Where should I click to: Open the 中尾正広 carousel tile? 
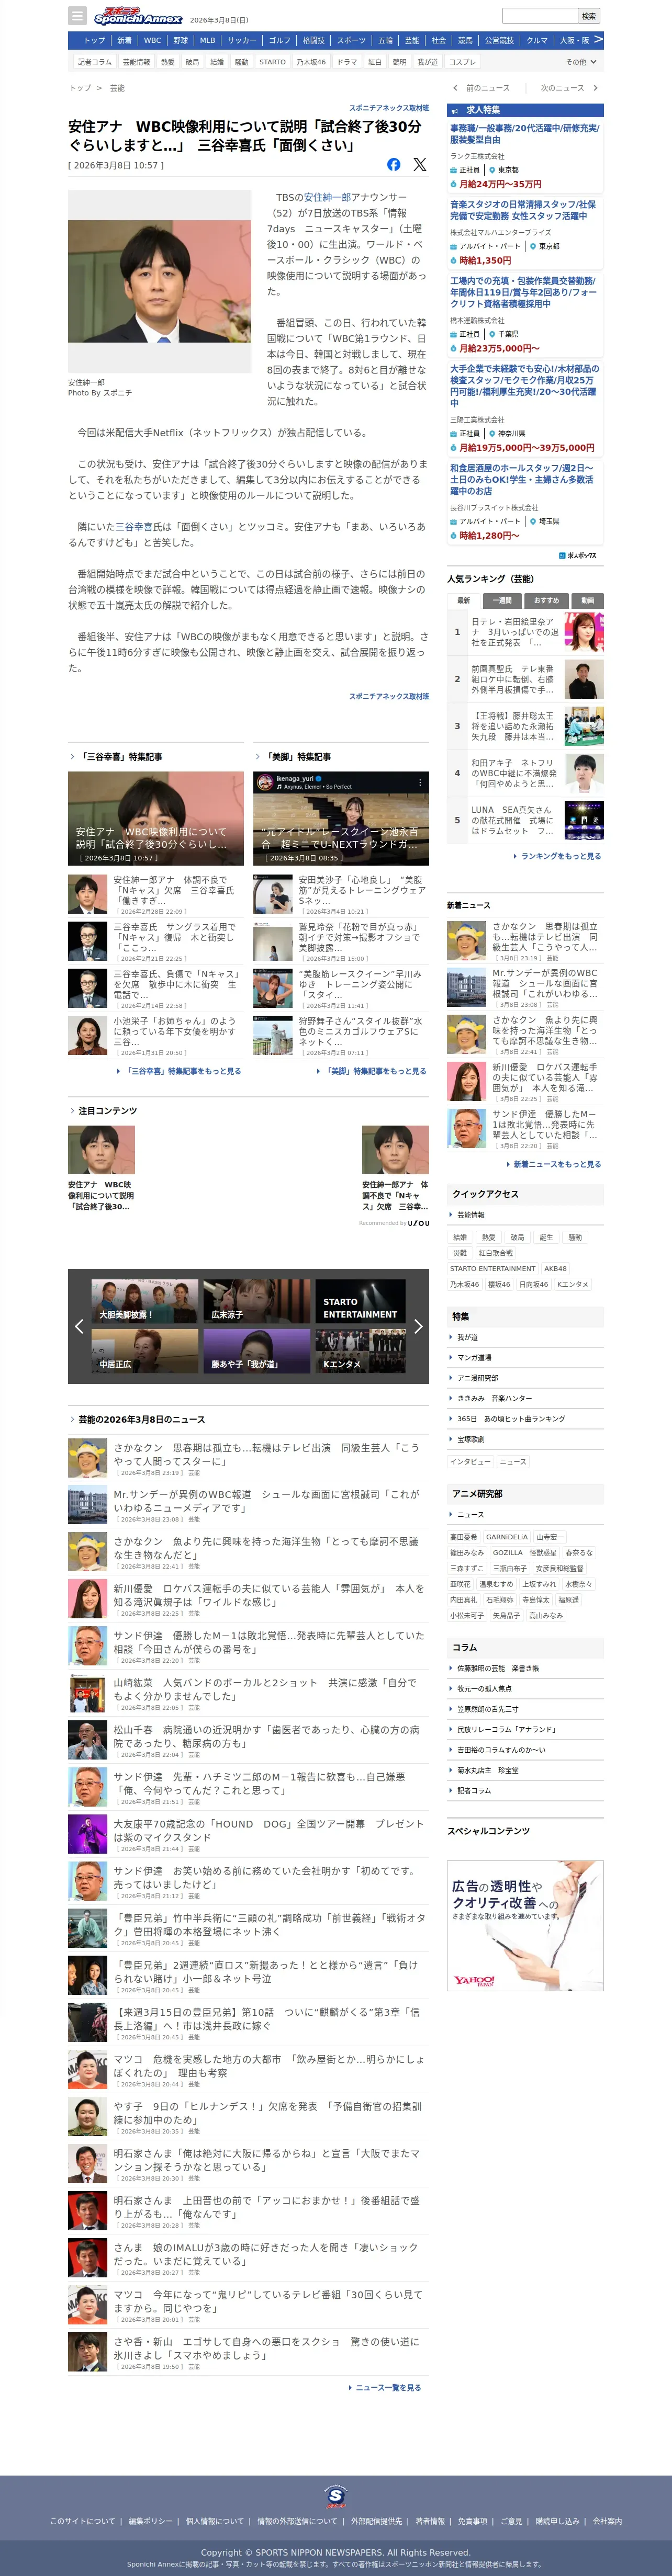(145, 1351)
